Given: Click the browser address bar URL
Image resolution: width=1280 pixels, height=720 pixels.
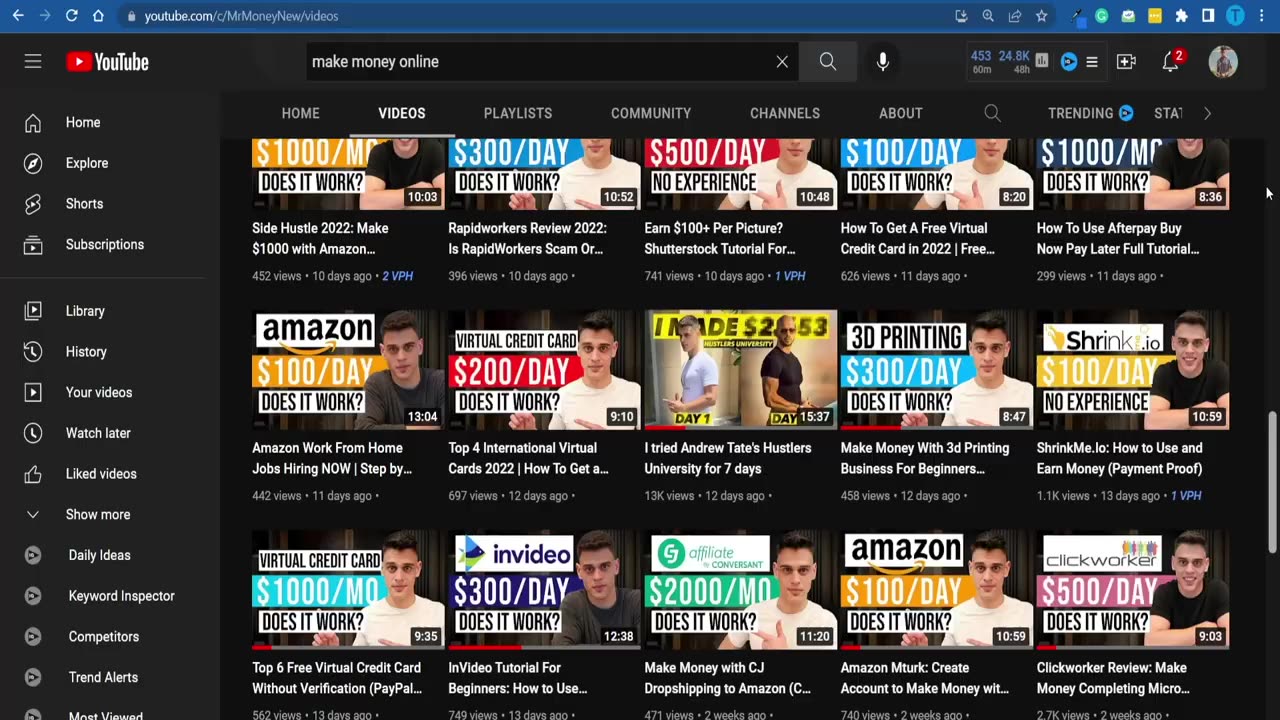Looking at the screenshot, I should (x=241, y=16).
